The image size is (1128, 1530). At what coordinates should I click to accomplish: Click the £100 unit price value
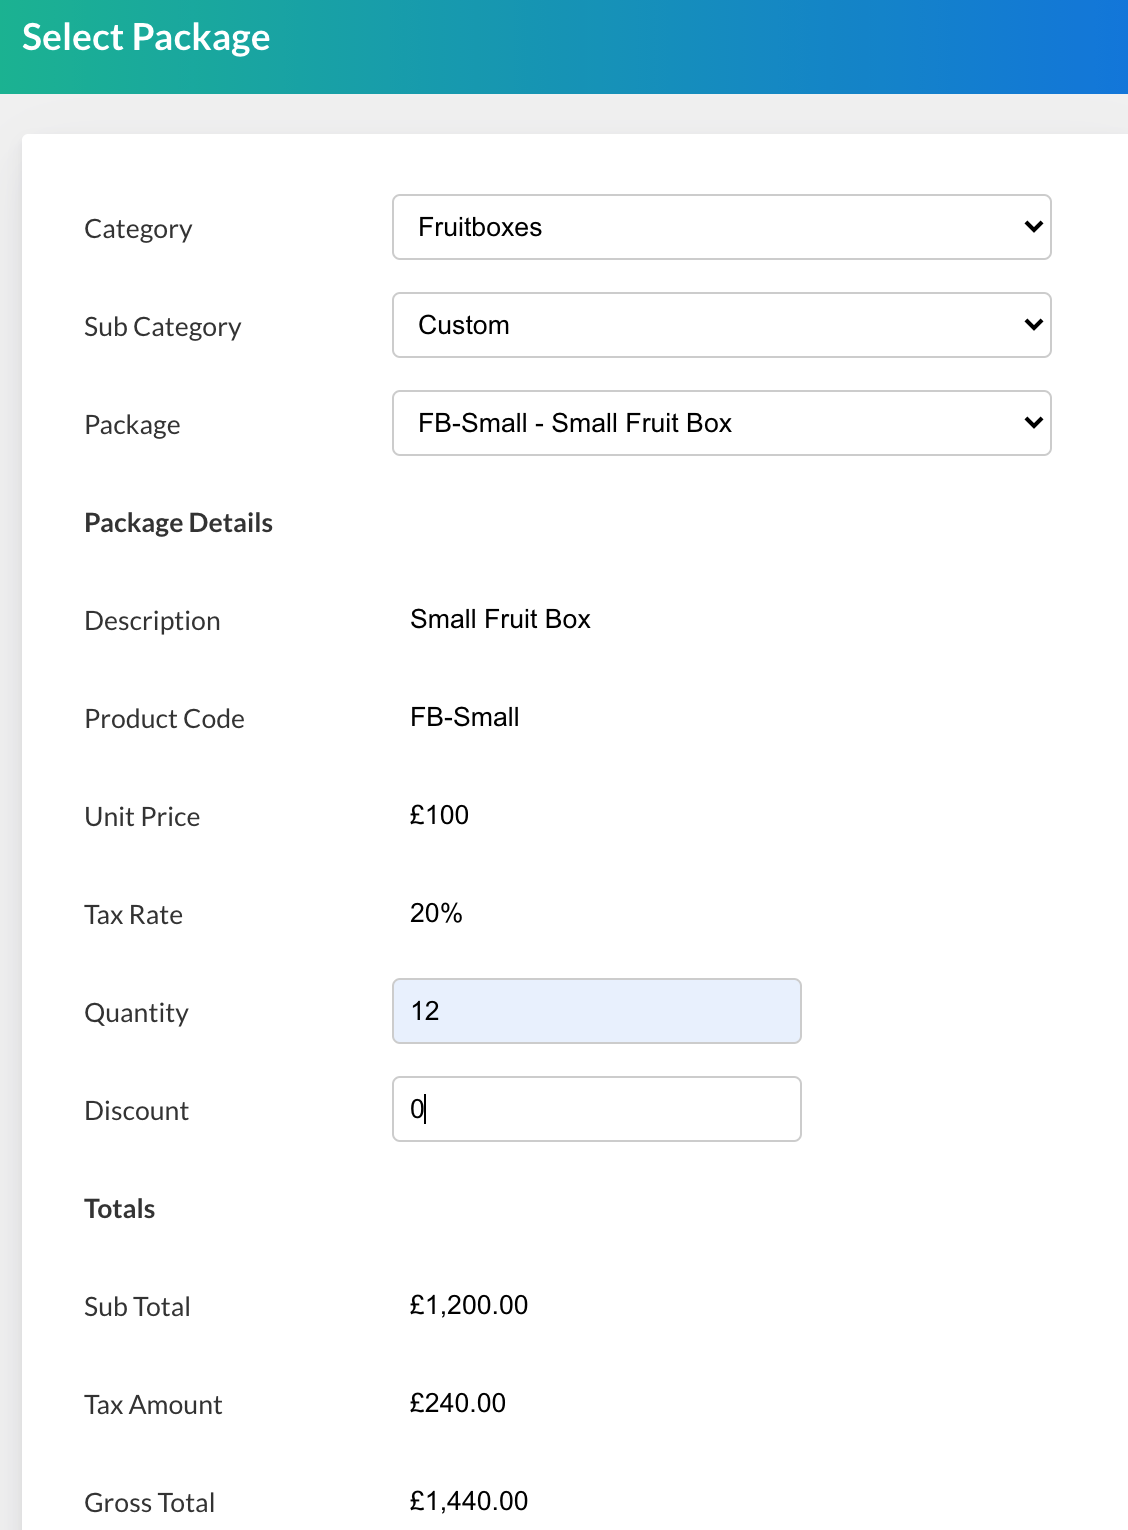click(x=439, y=815)
